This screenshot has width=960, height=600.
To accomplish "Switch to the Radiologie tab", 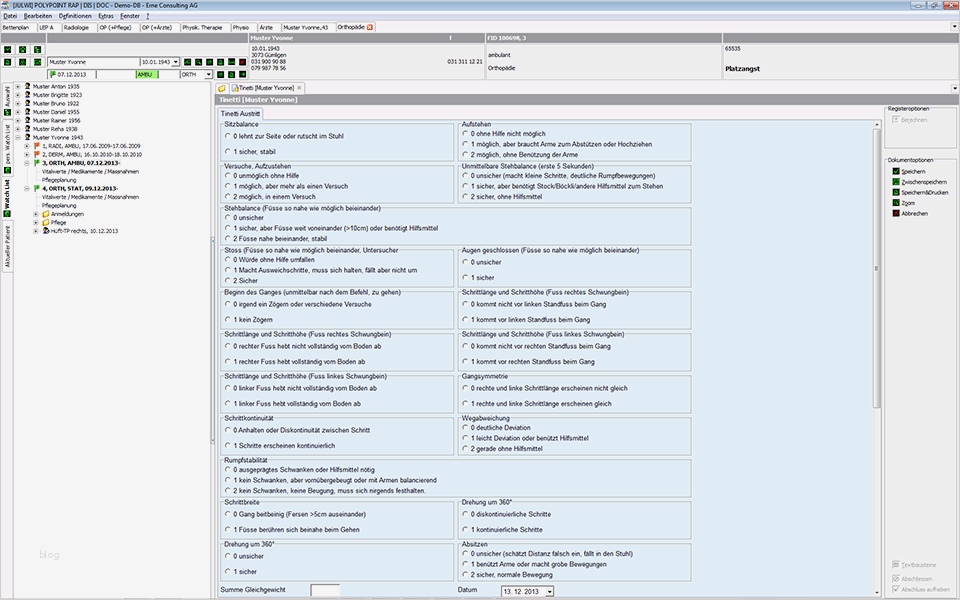I will pos(76,27).
